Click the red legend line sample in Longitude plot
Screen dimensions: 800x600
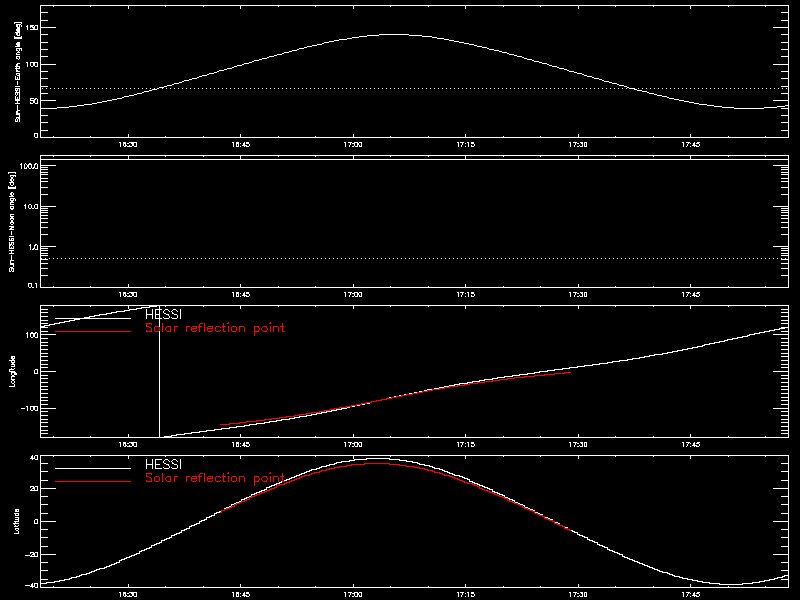click(x=93, y=332)
